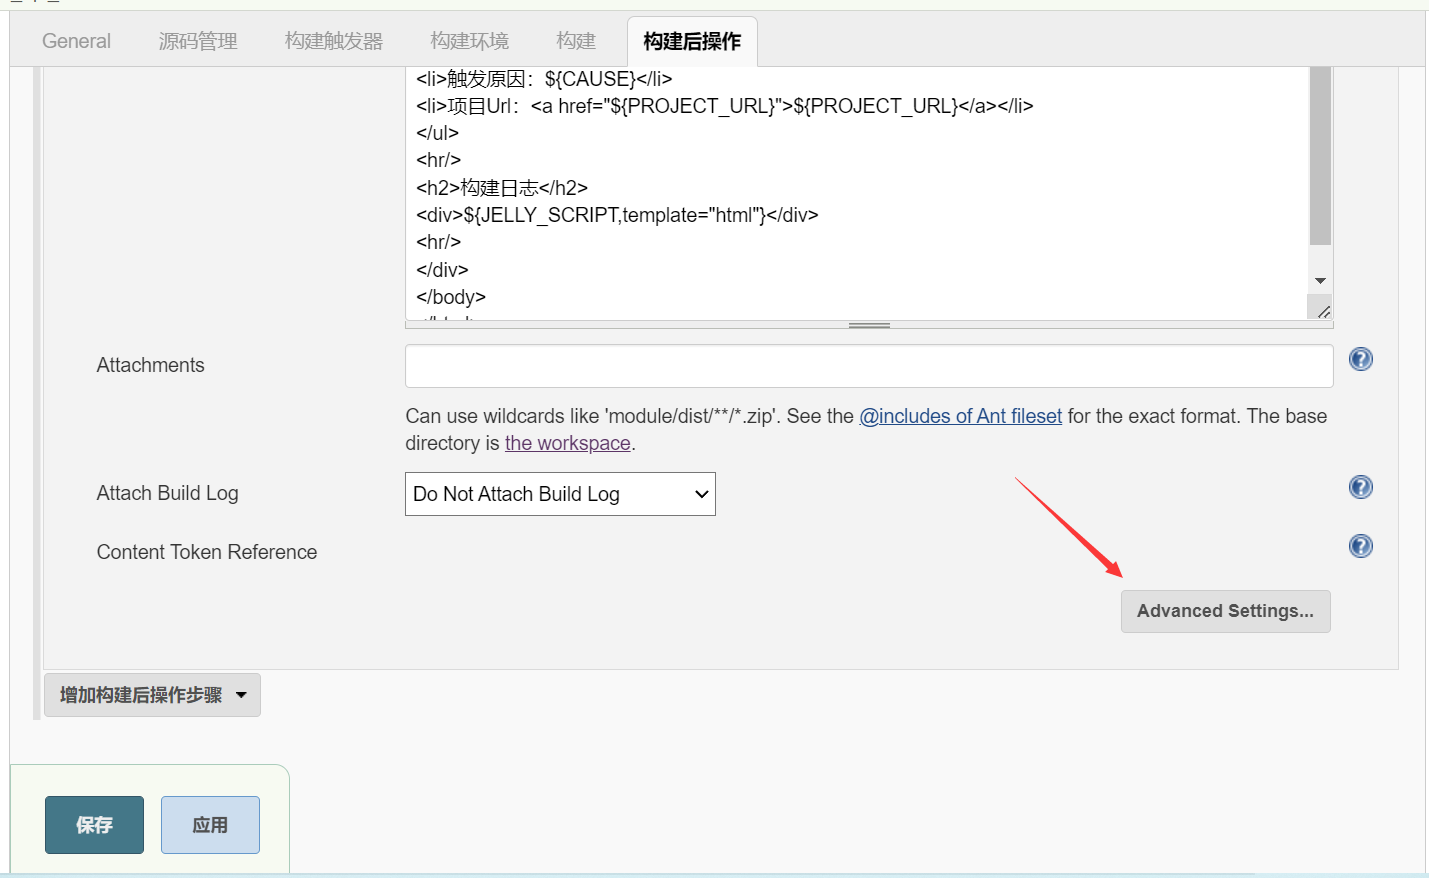The height and width of the screenshot is (878, 1429).
Task: Click the Content Token Reference label
Action: coord(207,552)
